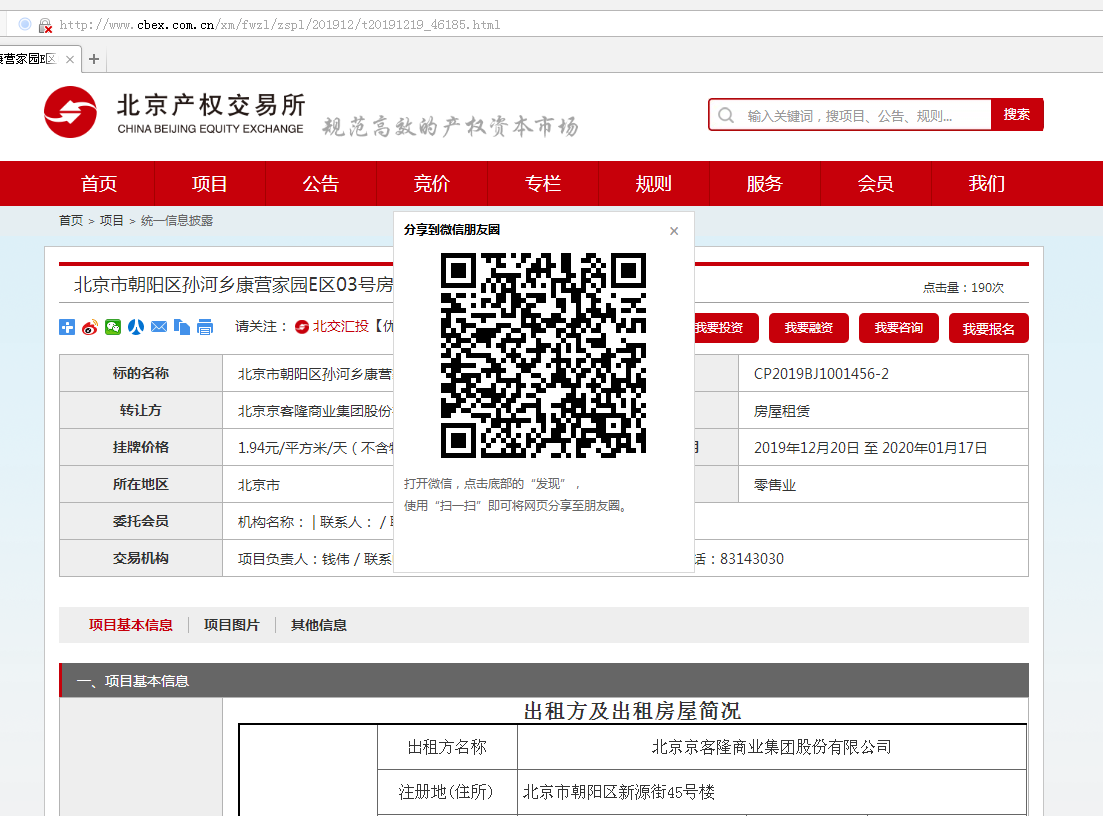1103x816 pixels.
Task: Open the 公告 navigation menu
Action: (321, 184)
